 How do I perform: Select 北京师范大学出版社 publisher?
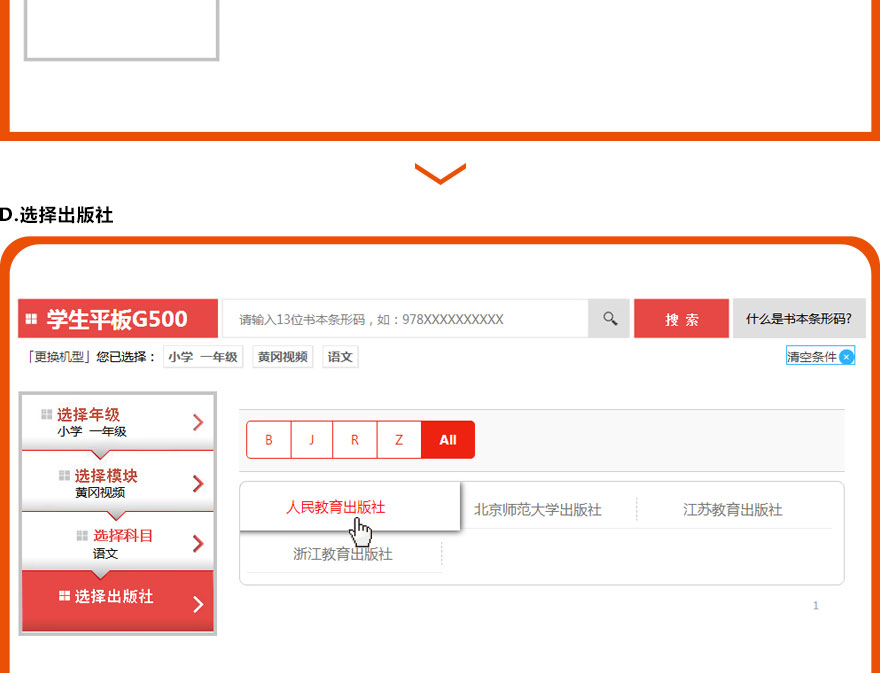coord(538,510)
